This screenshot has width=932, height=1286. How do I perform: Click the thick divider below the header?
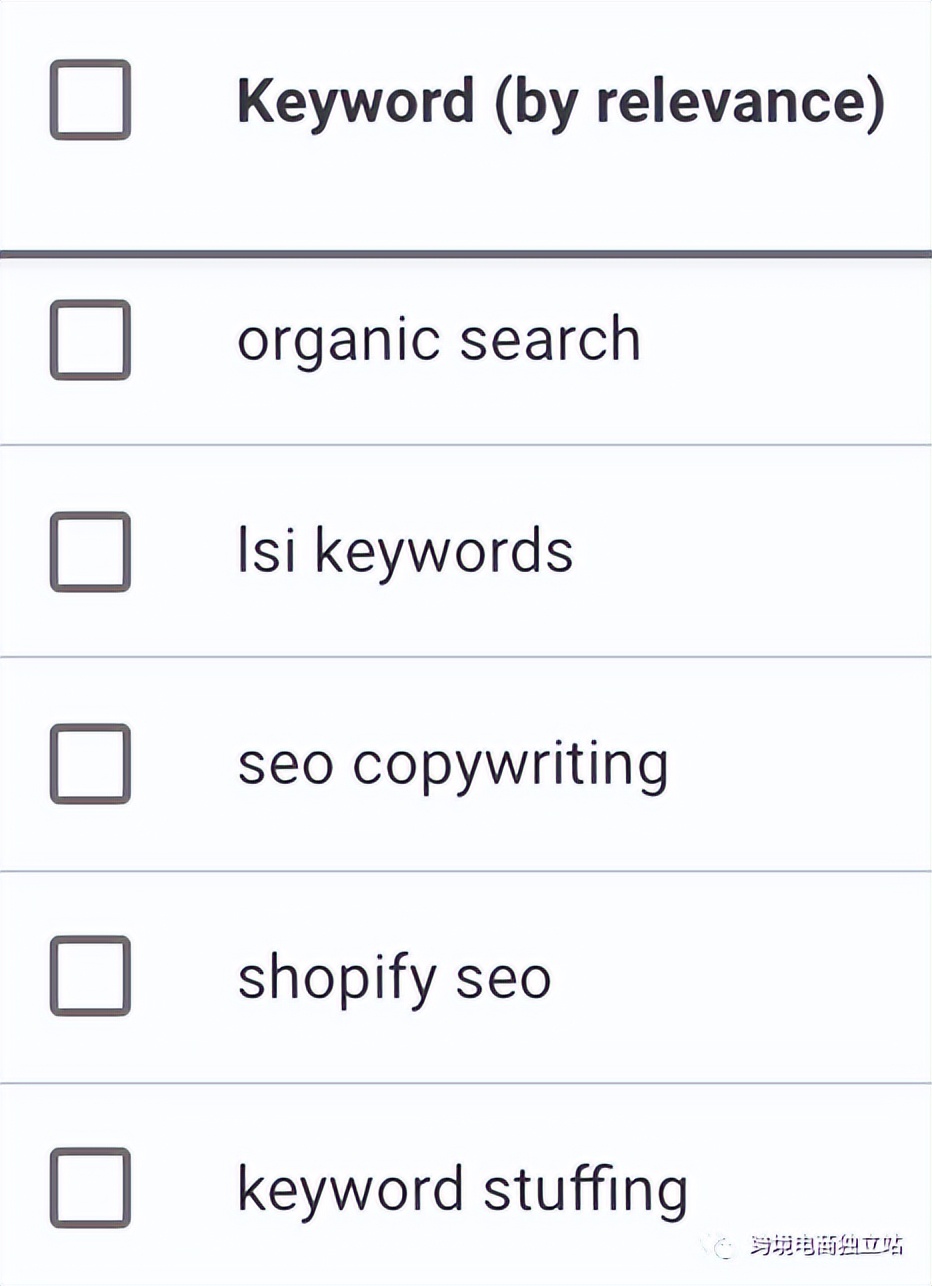466,254
